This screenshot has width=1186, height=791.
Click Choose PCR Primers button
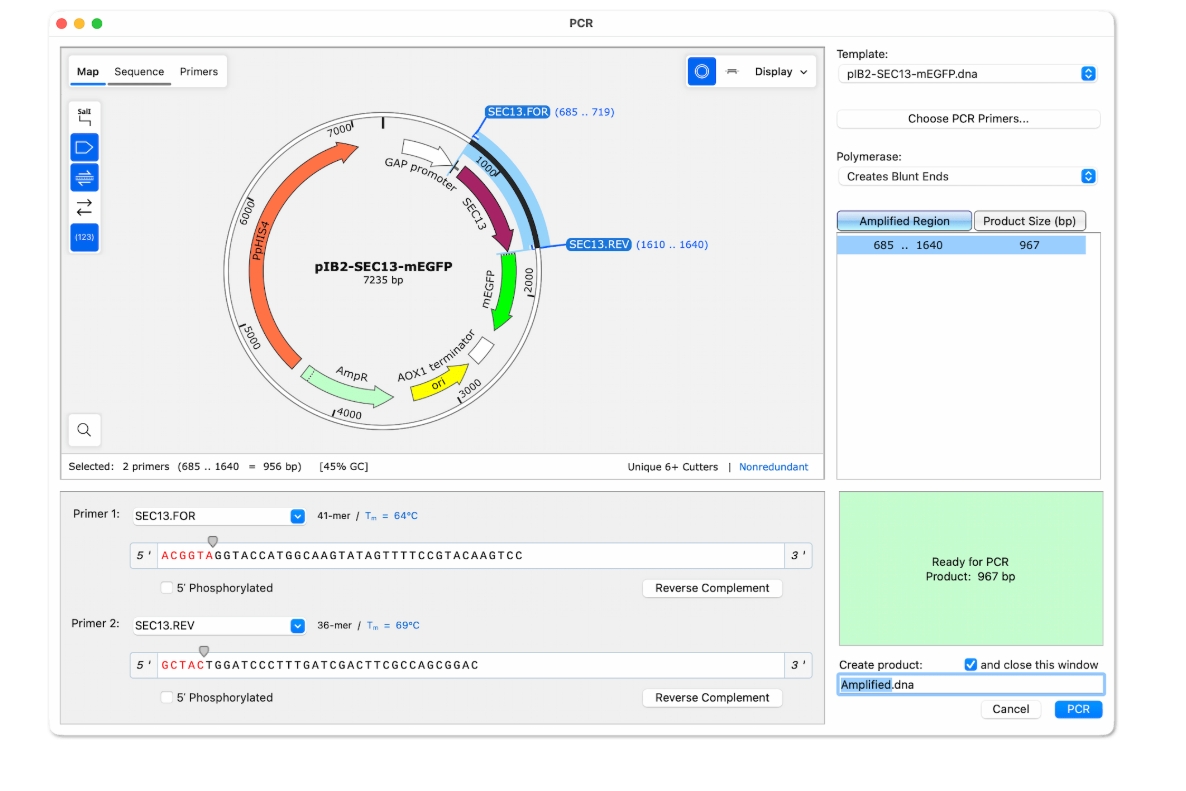tap(968, 119)
